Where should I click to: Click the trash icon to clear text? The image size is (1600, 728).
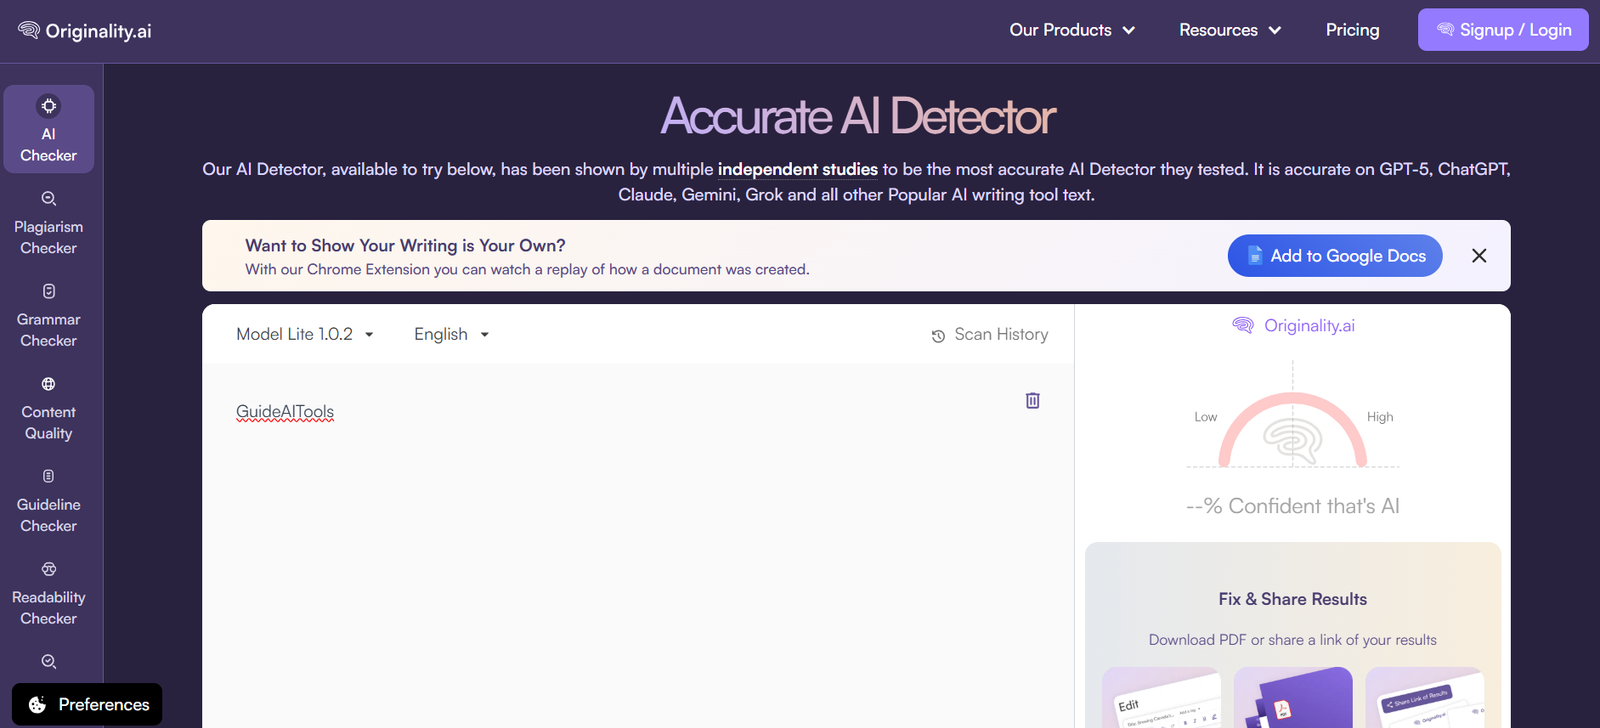pyautogui.click(x=1033, y=400)
